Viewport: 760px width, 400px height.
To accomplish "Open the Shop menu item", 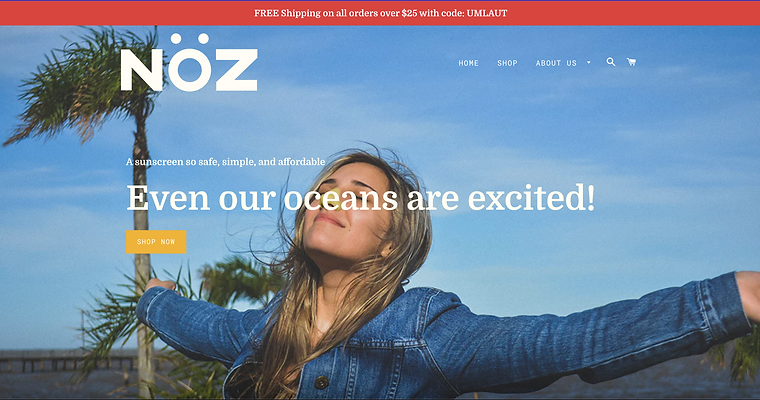I will pos(507,63).
